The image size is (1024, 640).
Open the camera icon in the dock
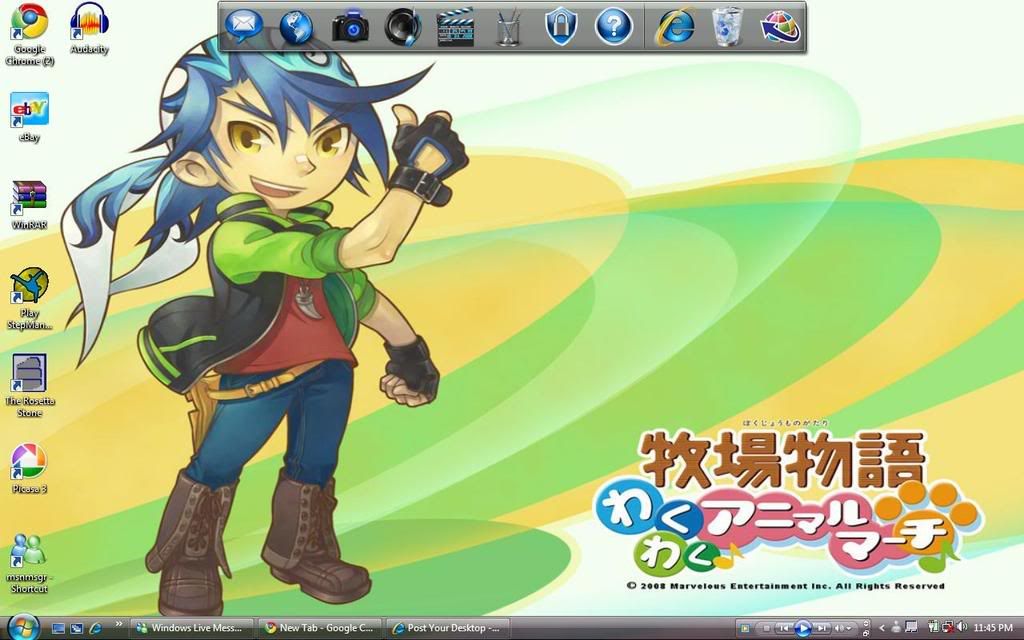point(351,27)
